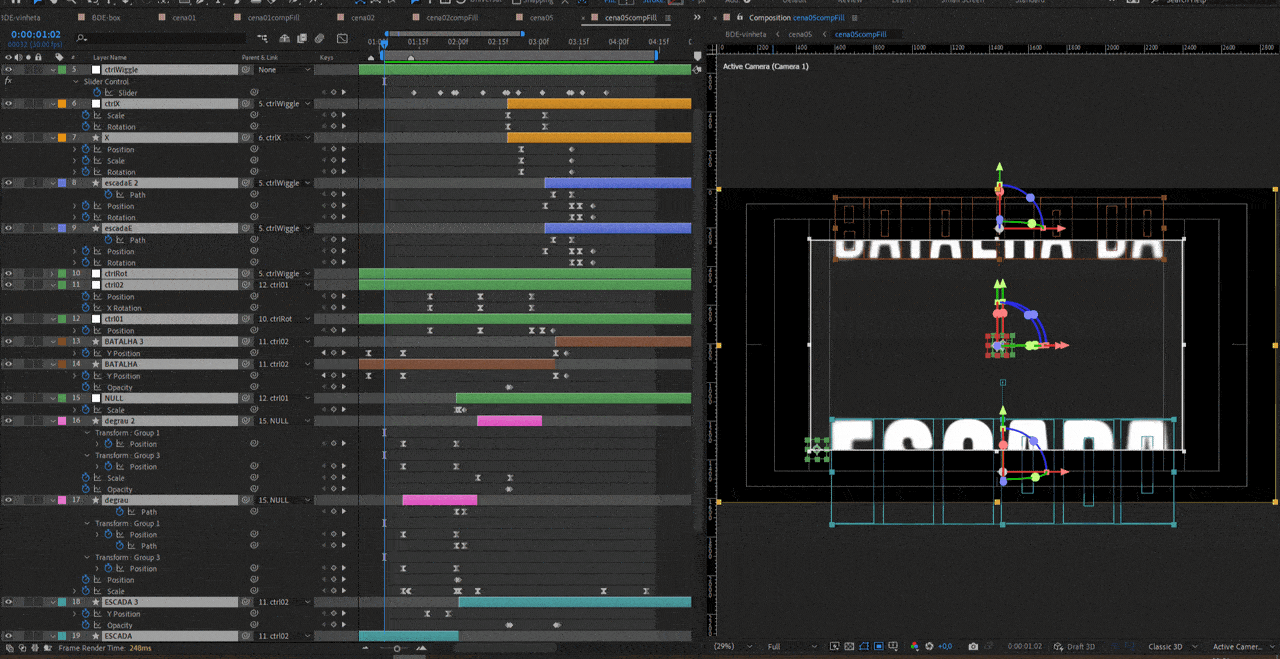Add keyframe diamond on the Slider row
Viewport: 1280px width, 659px height.
click(x=334, y=93)
